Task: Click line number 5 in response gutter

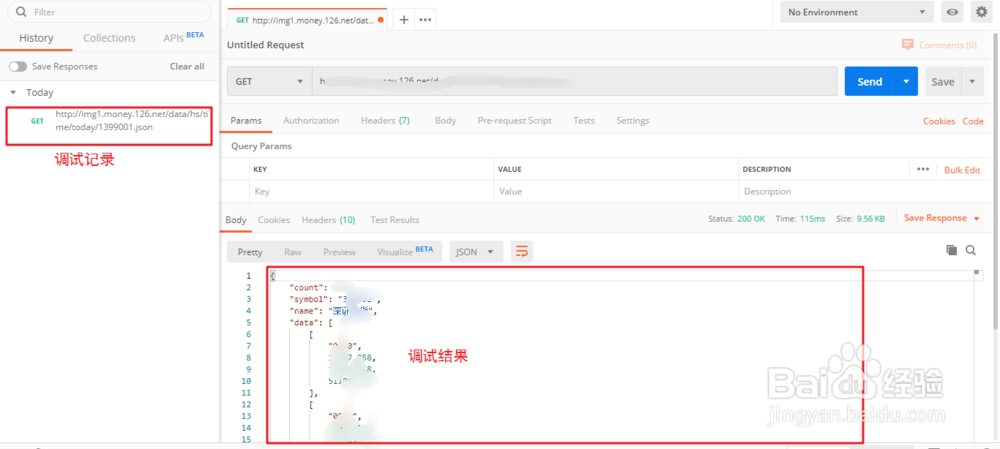Action: 249,322
